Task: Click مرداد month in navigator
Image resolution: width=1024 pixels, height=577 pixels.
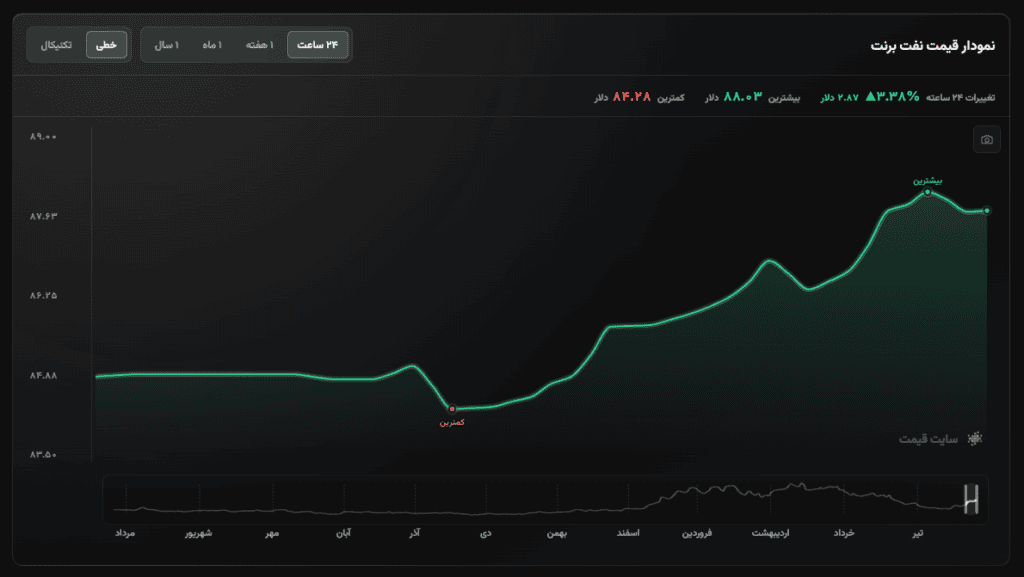Action: pos(125,533)
